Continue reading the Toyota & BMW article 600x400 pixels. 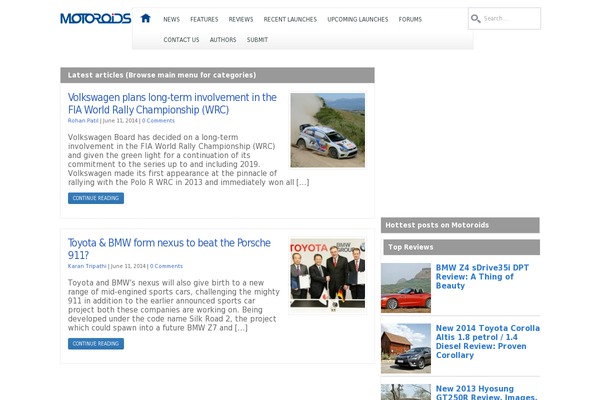click(96, 343)
